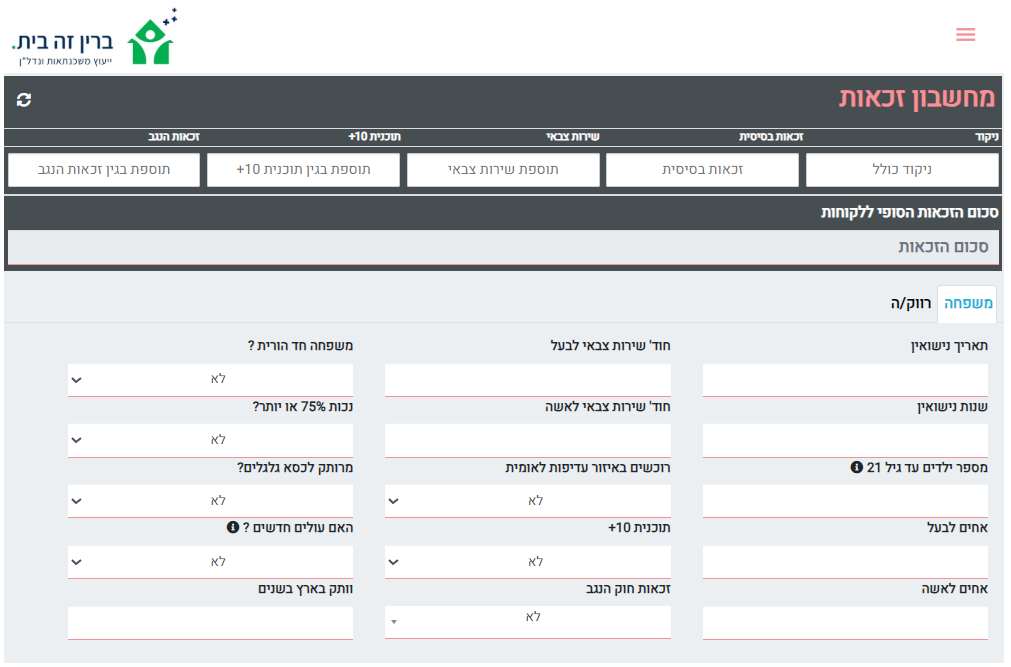Click info icon next to מספר ילדים עד גיל 21
This screenshot has width=1011, height=667.
[x=856, y=466]
